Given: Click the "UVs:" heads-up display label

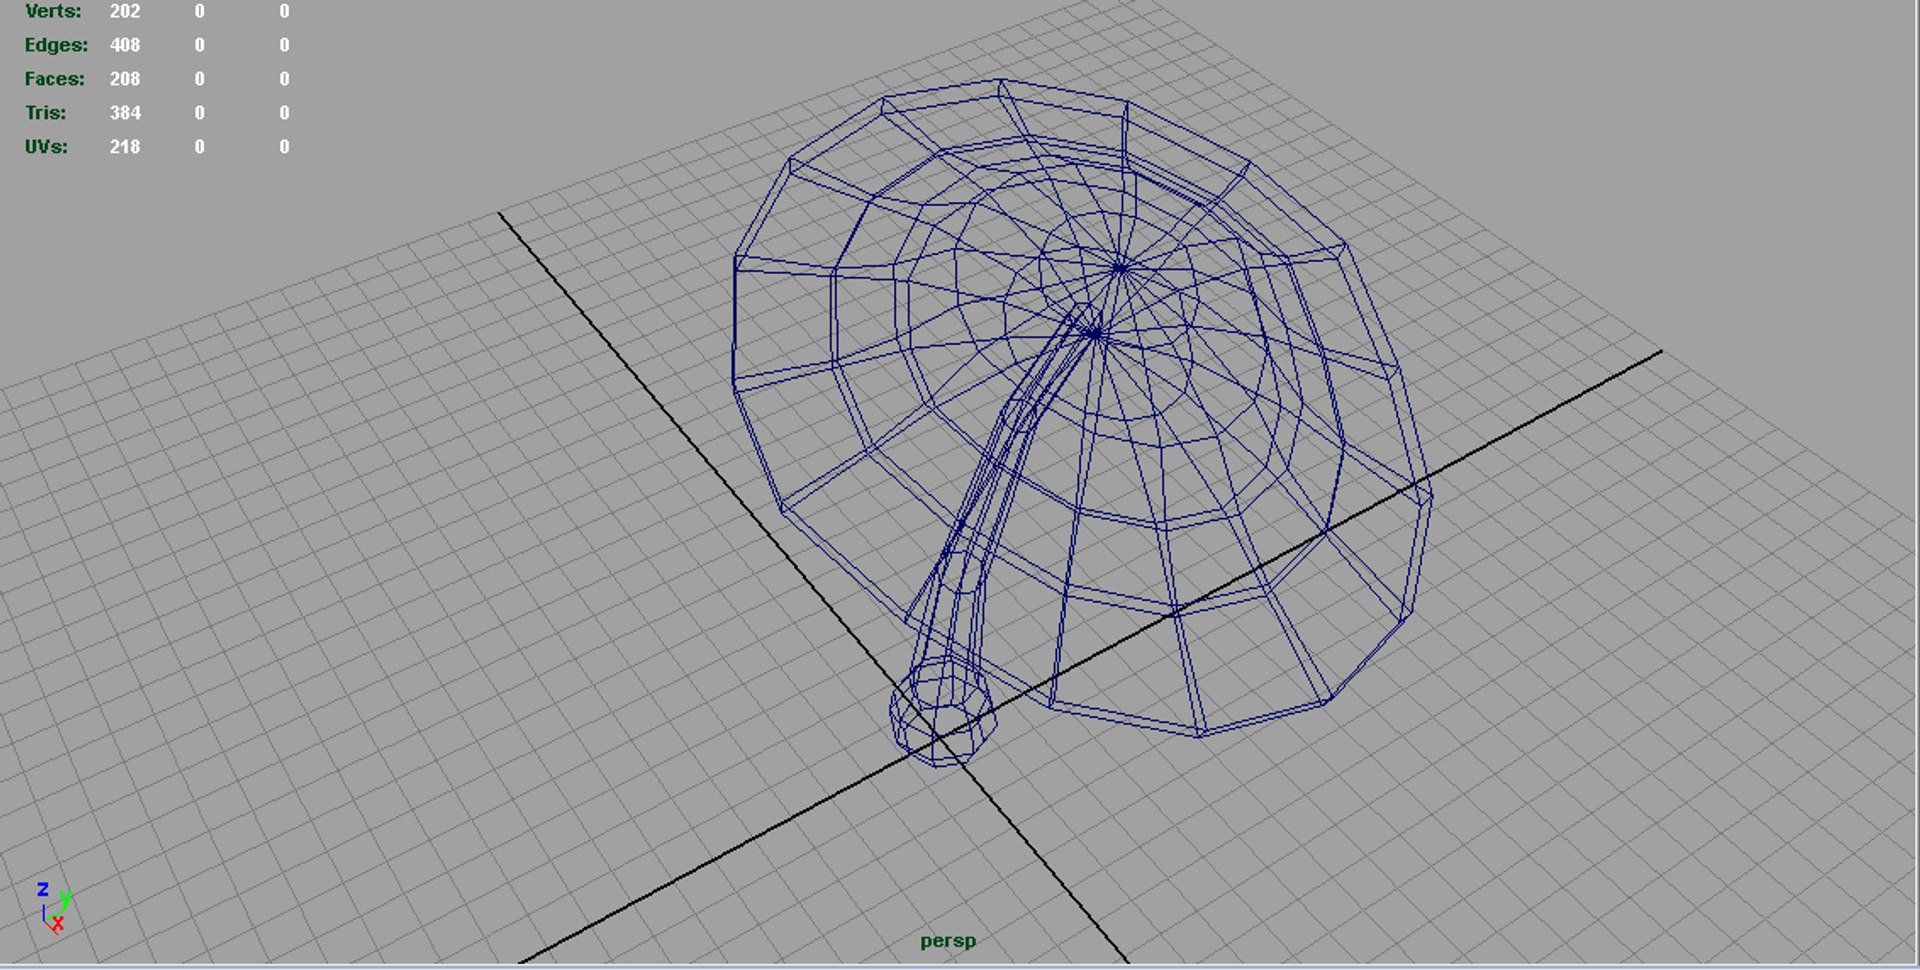Looking at the screenshot, I should click(47, 147).
